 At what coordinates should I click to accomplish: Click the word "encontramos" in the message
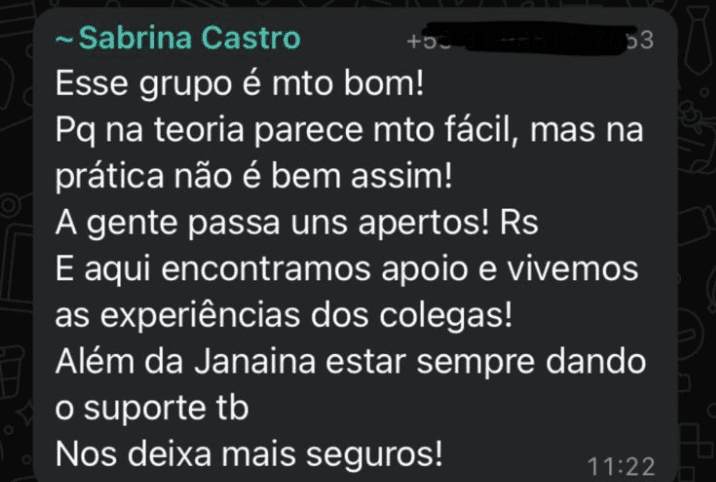click(266, 269)
